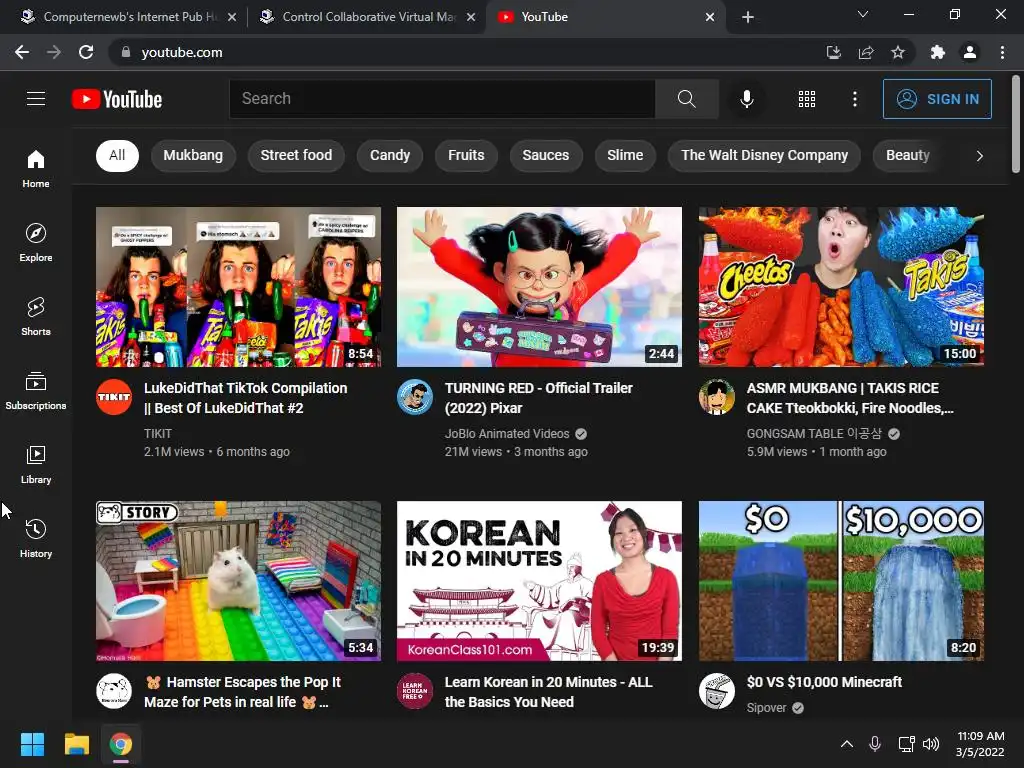Click the share page icon in address bar

tap(866, 52)
